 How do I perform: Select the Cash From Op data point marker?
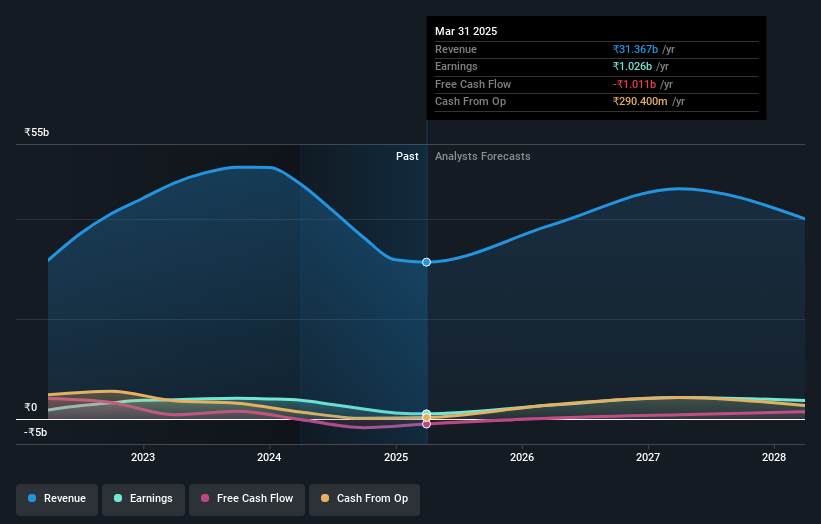click(426, 418)
